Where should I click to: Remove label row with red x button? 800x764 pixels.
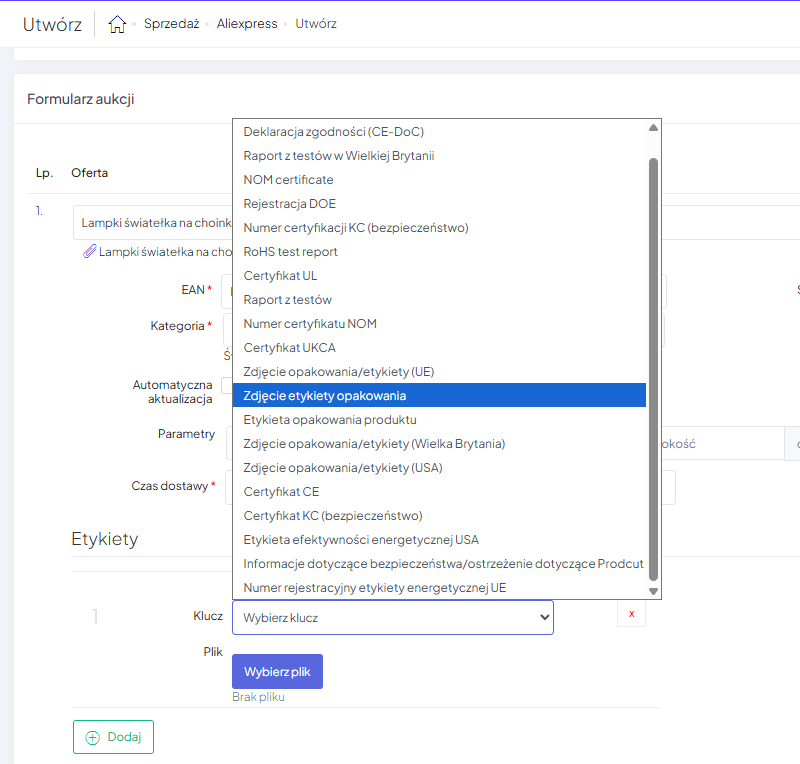click(631, 615)
